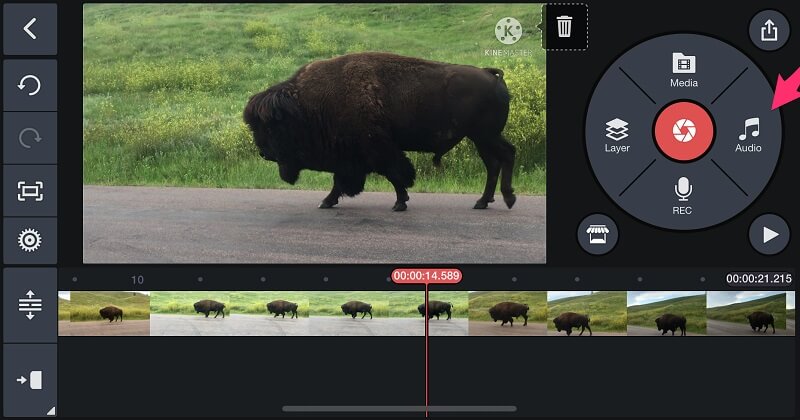Open the KineMaster asset store
The width and height of the screenshot is (800, 420).
[x=597, y=235]
